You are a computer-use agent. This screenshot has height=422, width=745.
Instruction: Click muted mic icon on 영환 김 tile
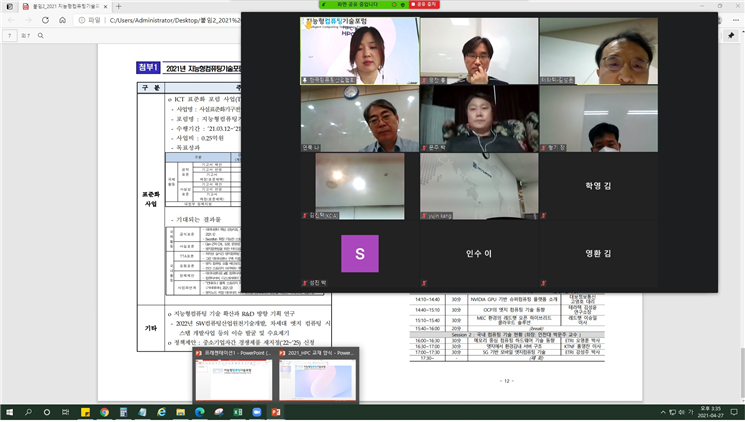pos(543,283)
